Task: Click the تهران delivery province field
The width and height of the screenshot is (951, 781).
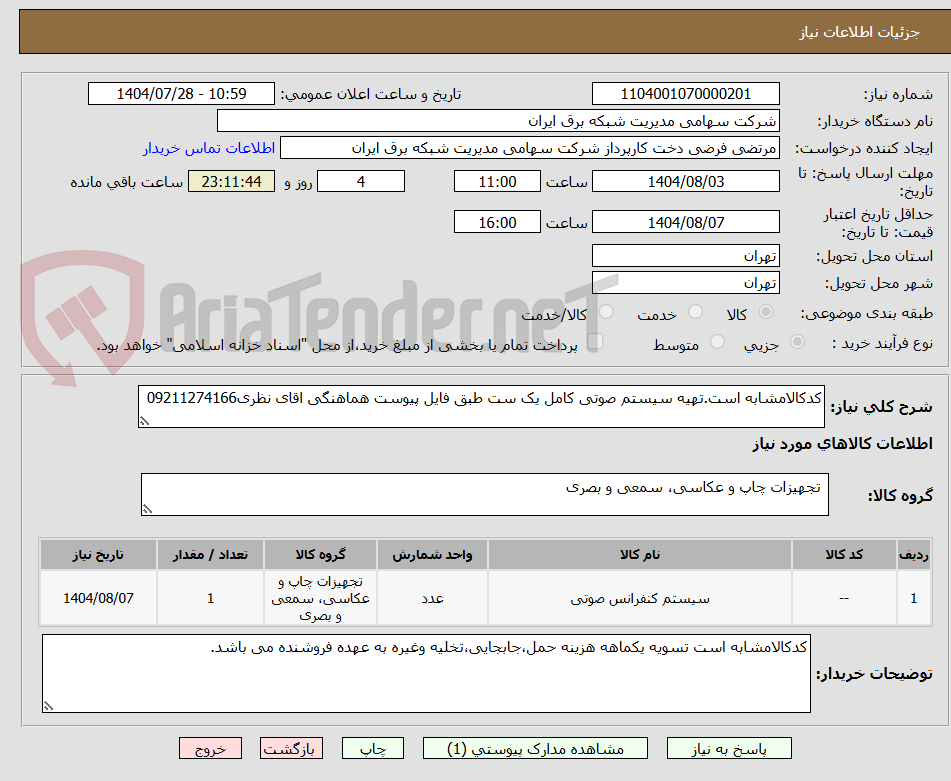Action: 686,255
